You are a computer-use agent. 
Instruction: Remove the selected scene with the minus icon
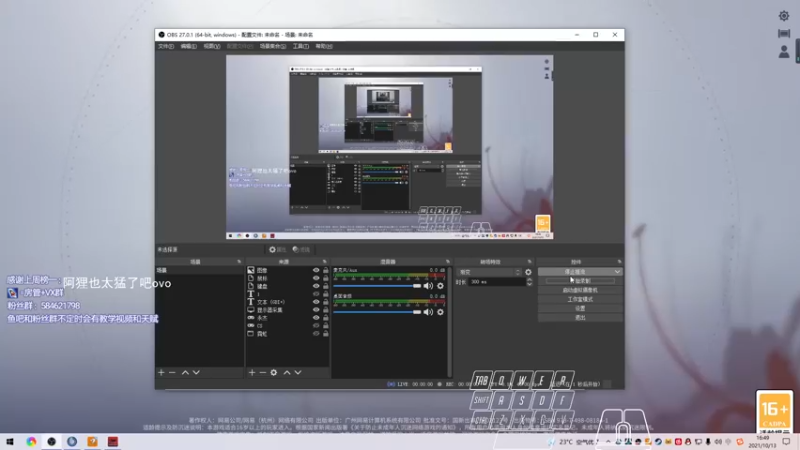(172, 373)
